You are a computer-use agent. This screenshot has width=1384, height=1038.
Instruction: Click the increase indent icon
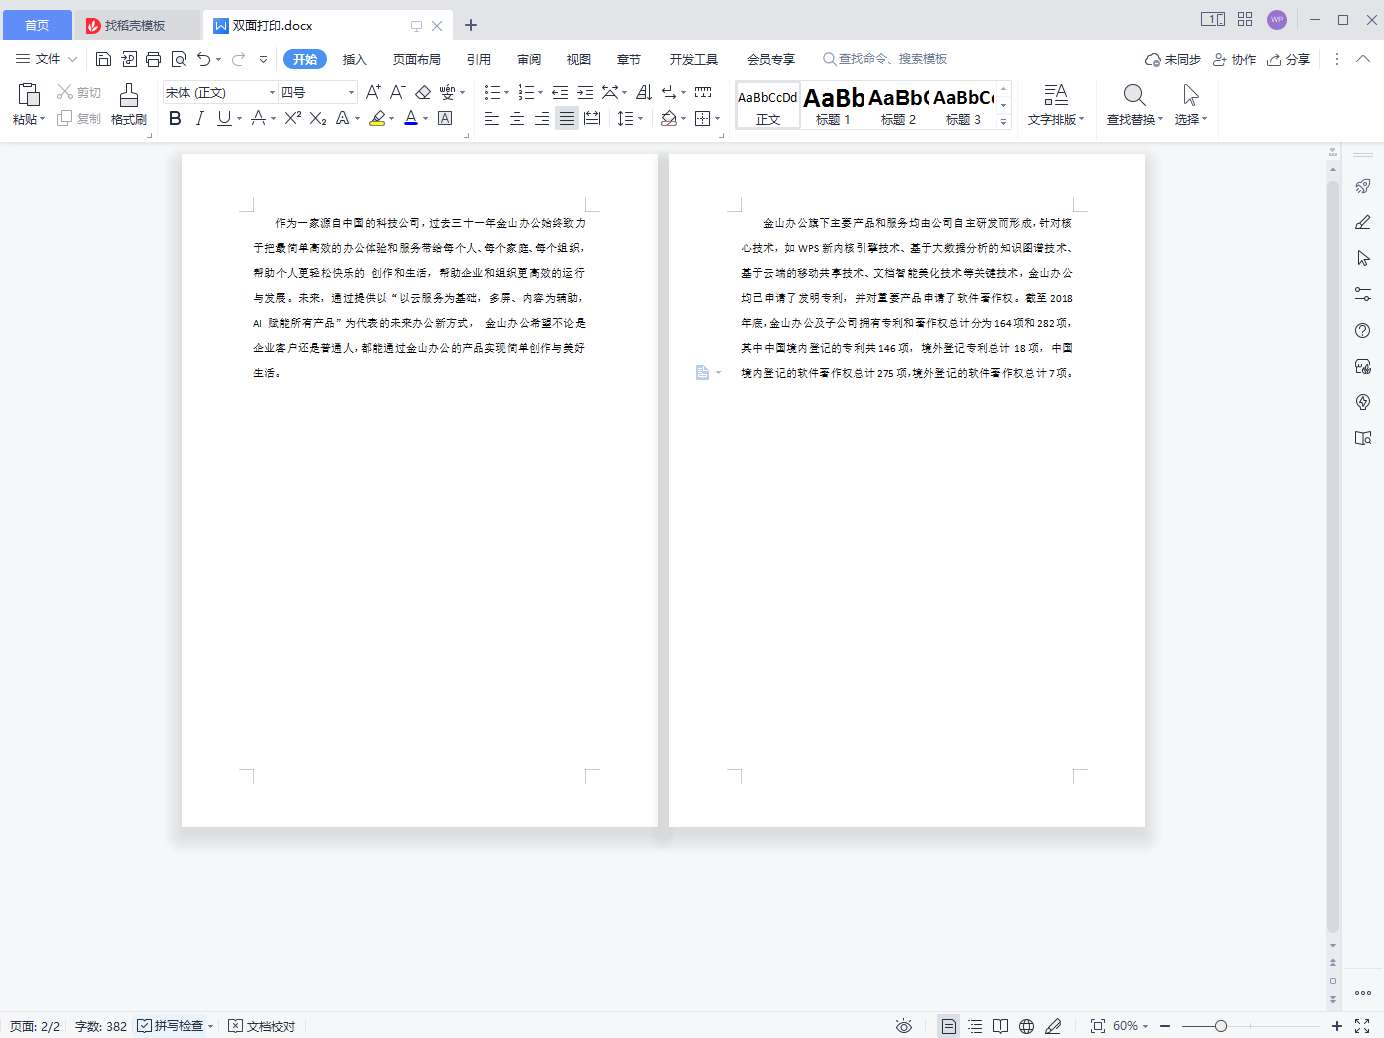coord(585,92)
